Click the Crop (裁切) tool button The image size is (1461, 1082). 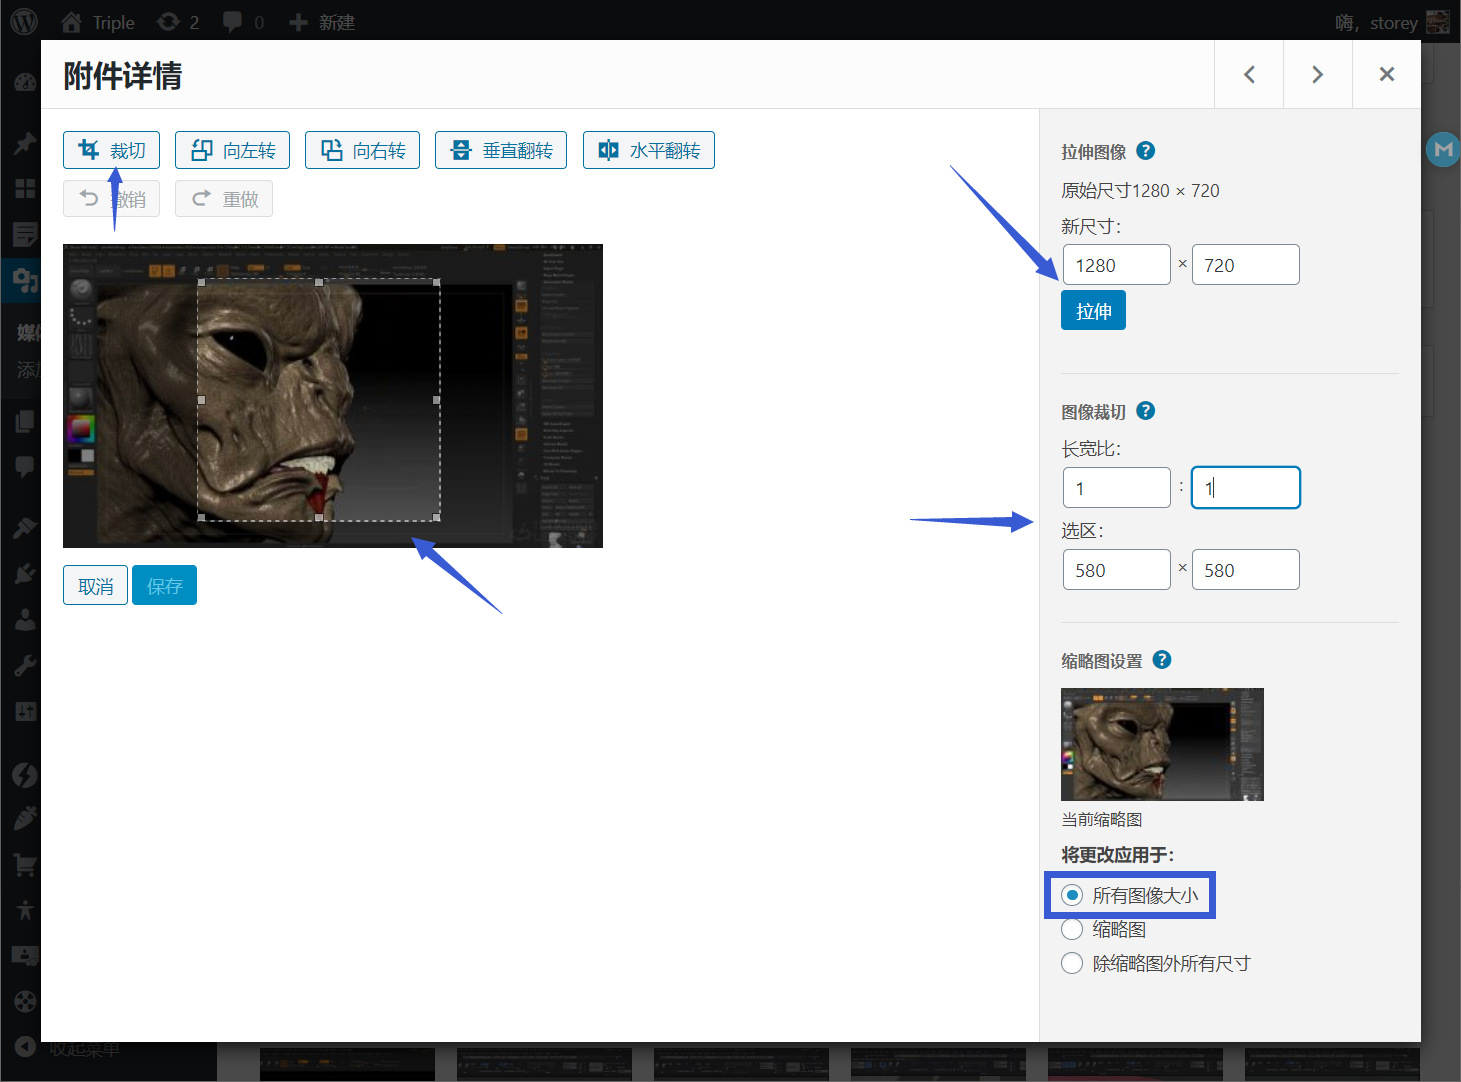tap(111, 150)
